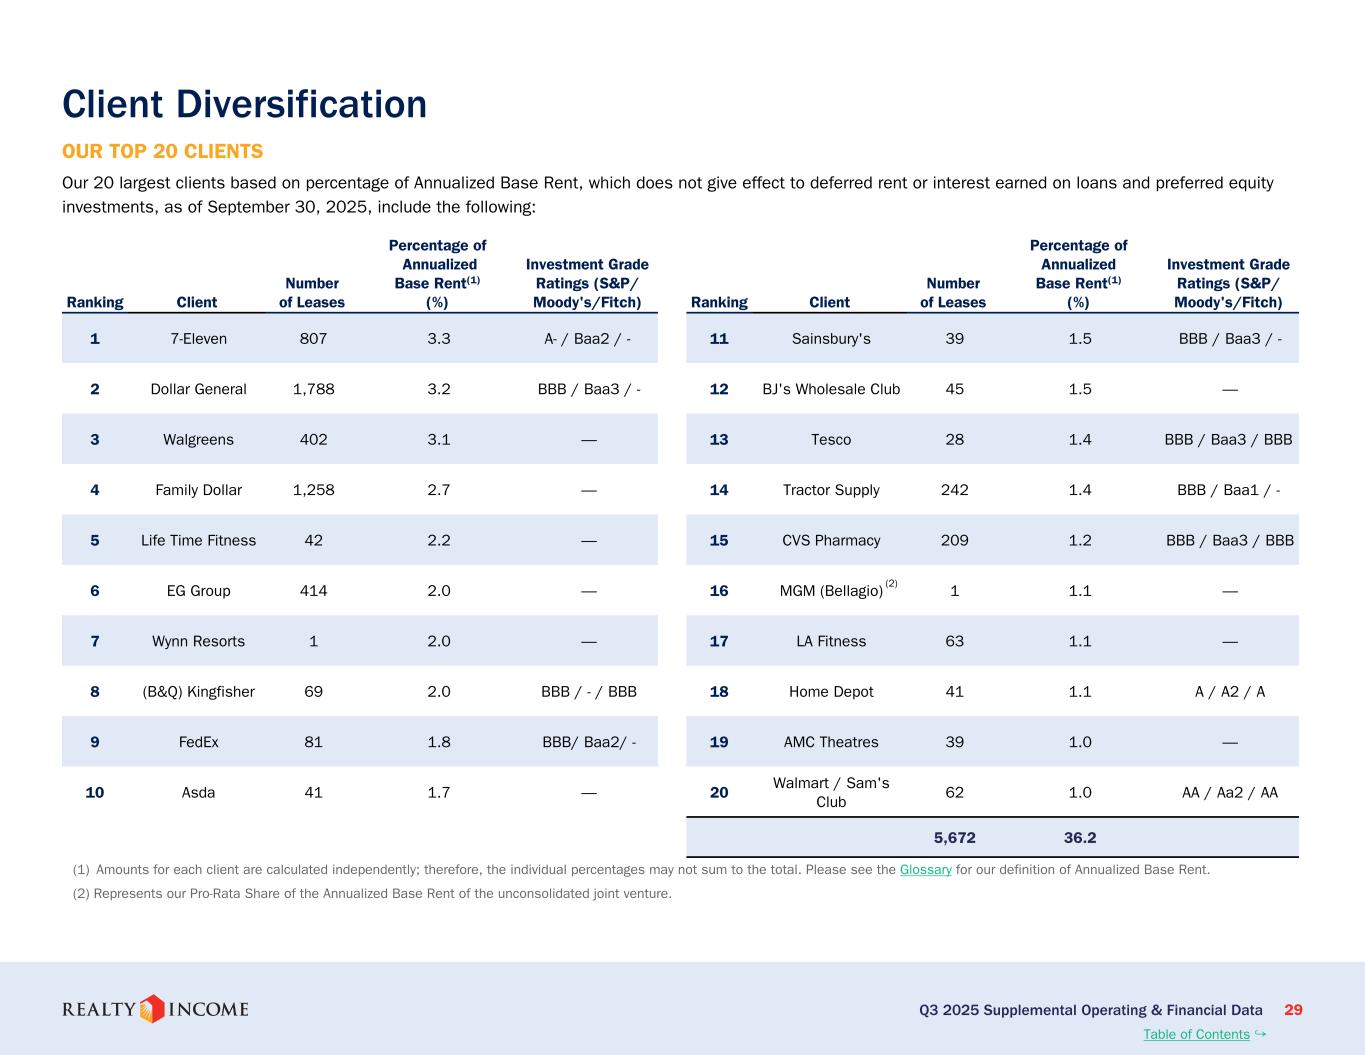This screenshot has height=1055, width=1365.
Task: Click the page number 29
Action: (x=1293, y=1010)
